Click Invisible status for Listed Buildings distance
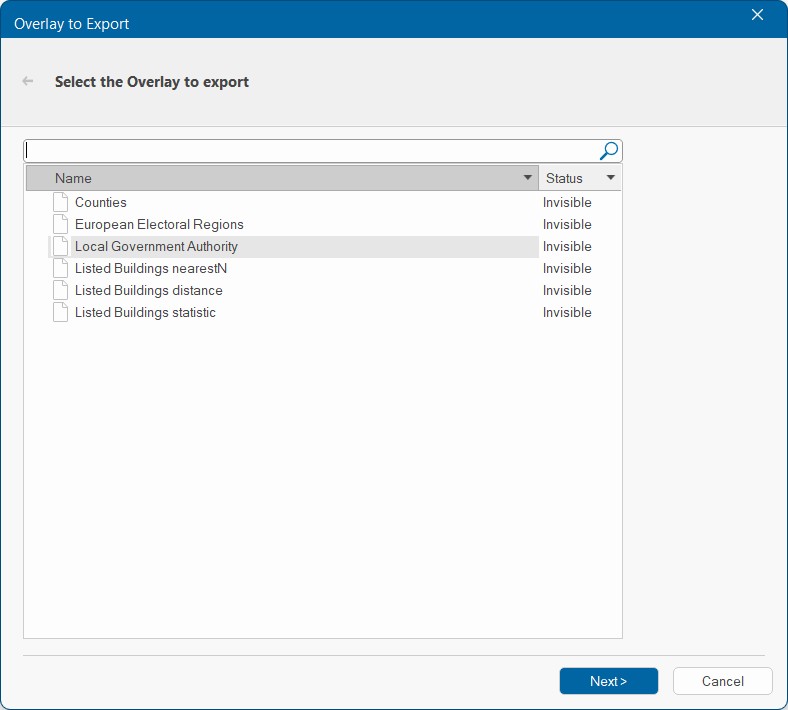Screen dimensions: 788x710 click(567, 290)
